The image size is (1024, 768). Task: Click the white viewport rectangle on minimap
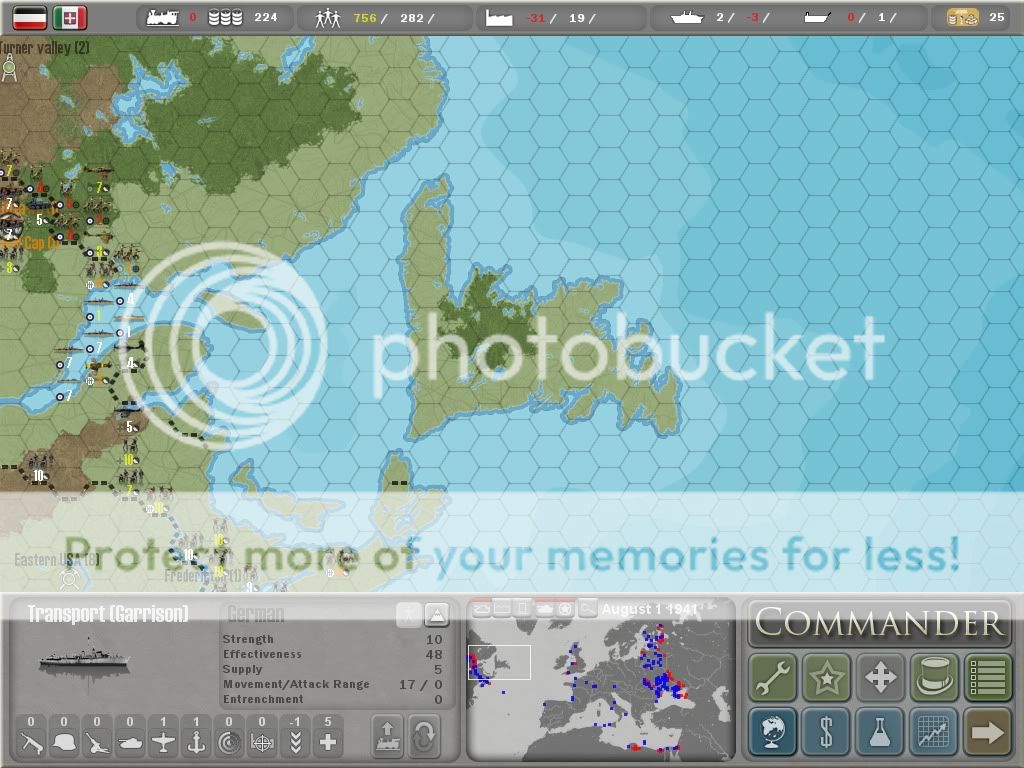(499, 662)
